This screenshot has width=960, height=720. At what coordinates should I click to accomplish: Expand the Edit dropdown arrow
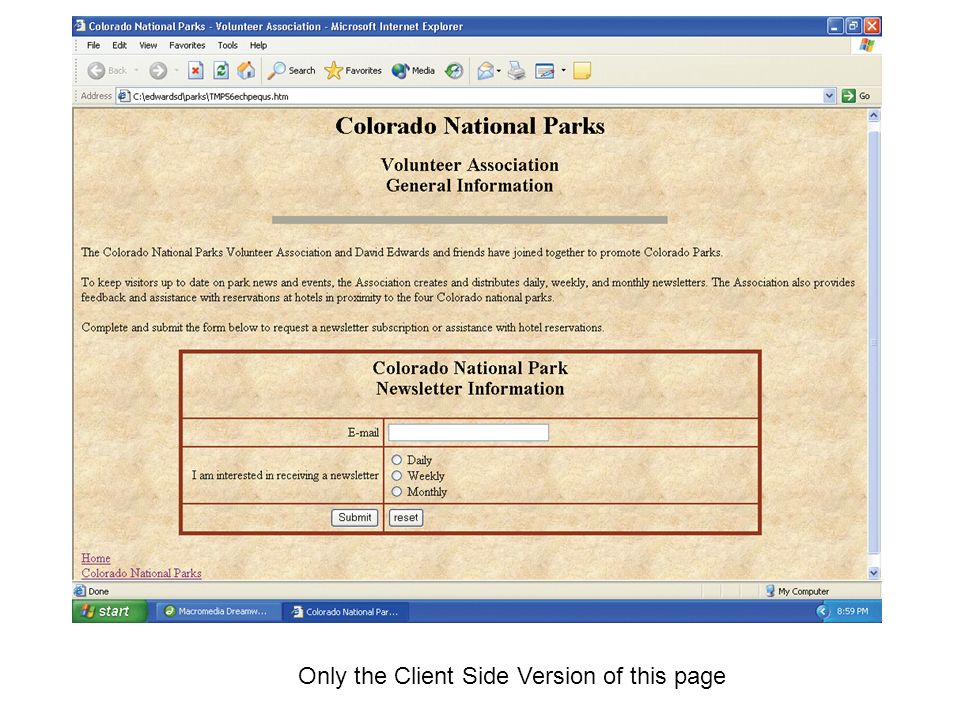click(563, 70)
